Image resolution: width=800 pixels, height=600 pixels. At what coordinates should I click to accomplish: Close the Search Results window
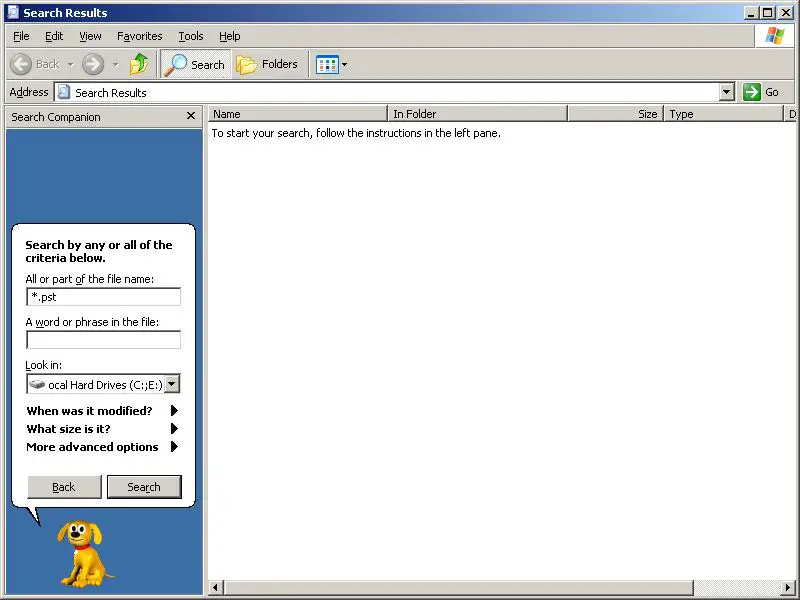[x=786, y=13]
